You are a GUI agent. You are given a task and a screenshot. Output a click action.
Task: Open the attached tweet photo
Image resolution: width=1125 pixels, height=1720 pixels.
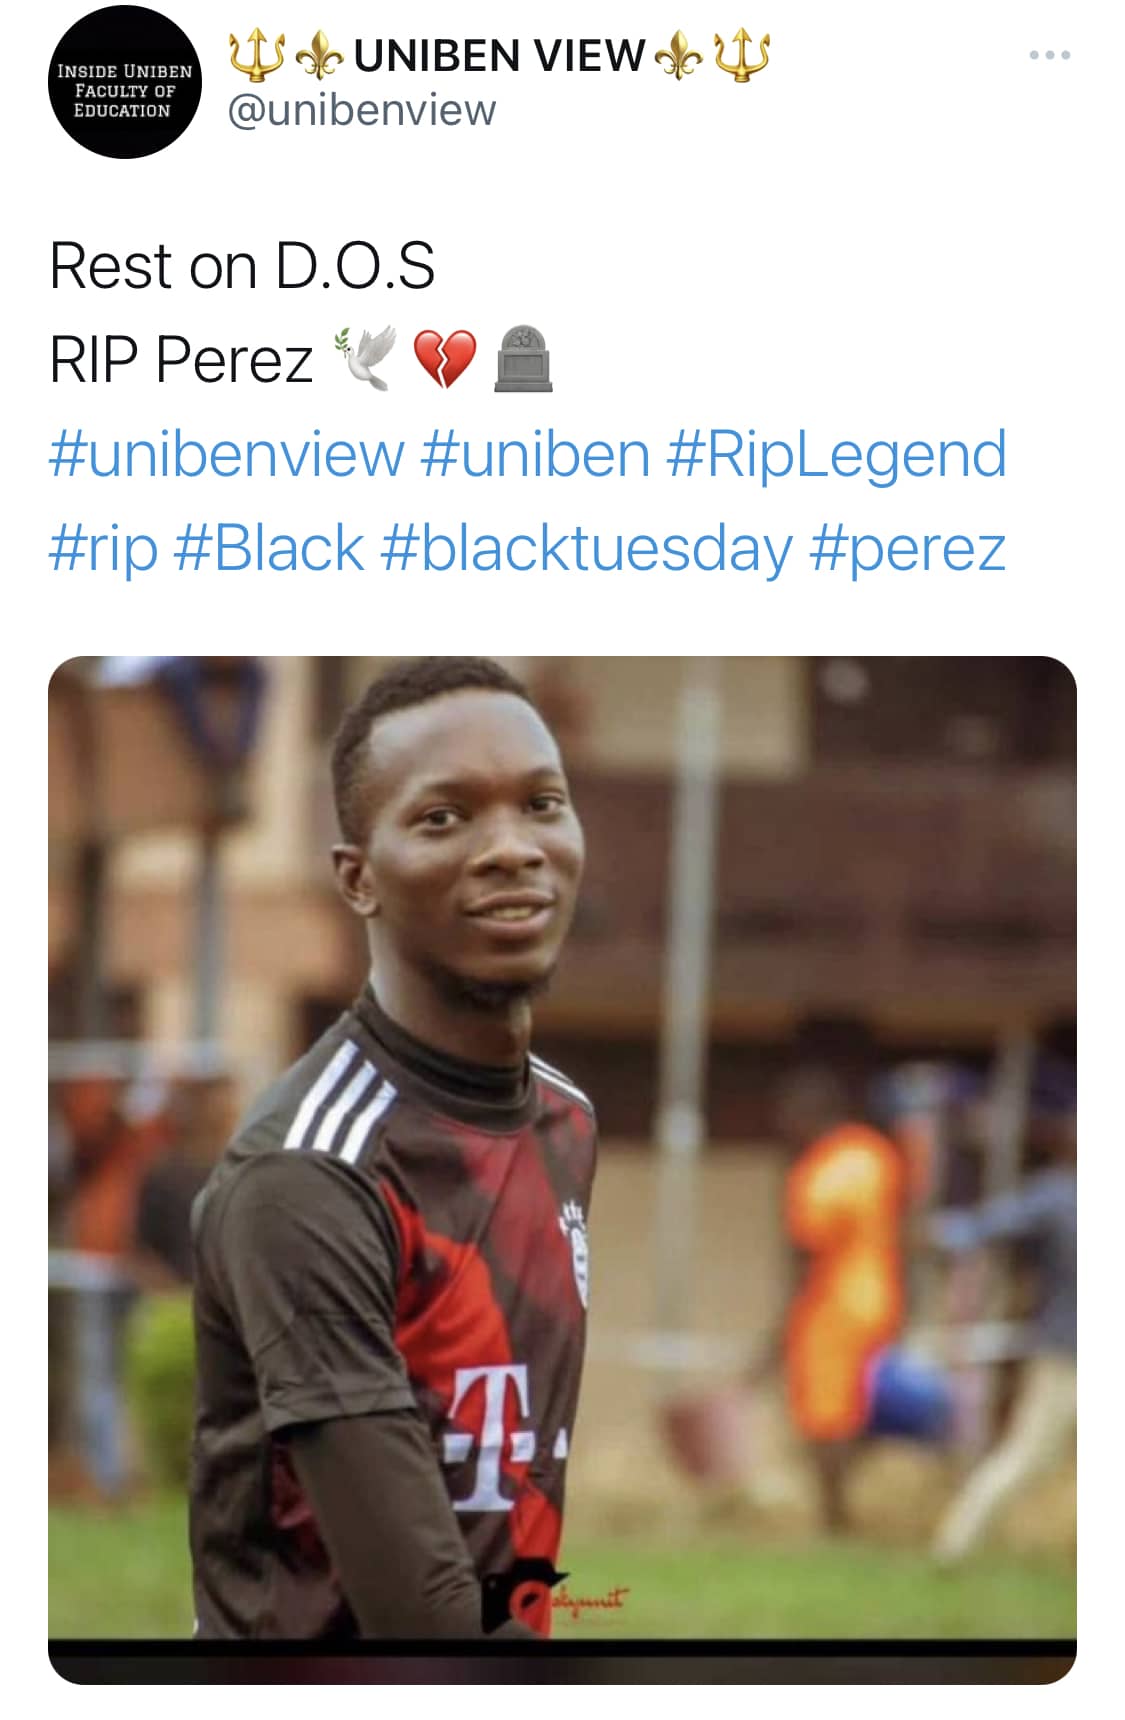coord(562,1169)
